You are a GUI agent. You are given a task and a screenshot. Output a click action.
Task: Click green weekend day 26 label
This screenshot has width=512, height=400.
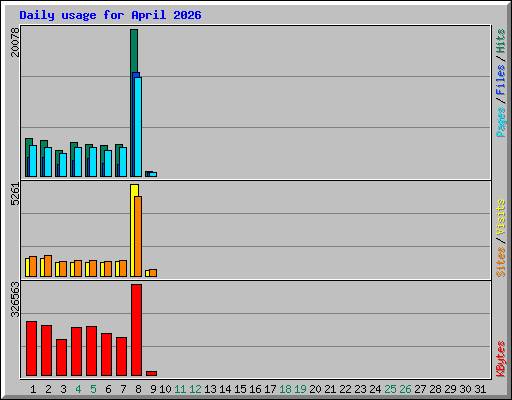405,389
